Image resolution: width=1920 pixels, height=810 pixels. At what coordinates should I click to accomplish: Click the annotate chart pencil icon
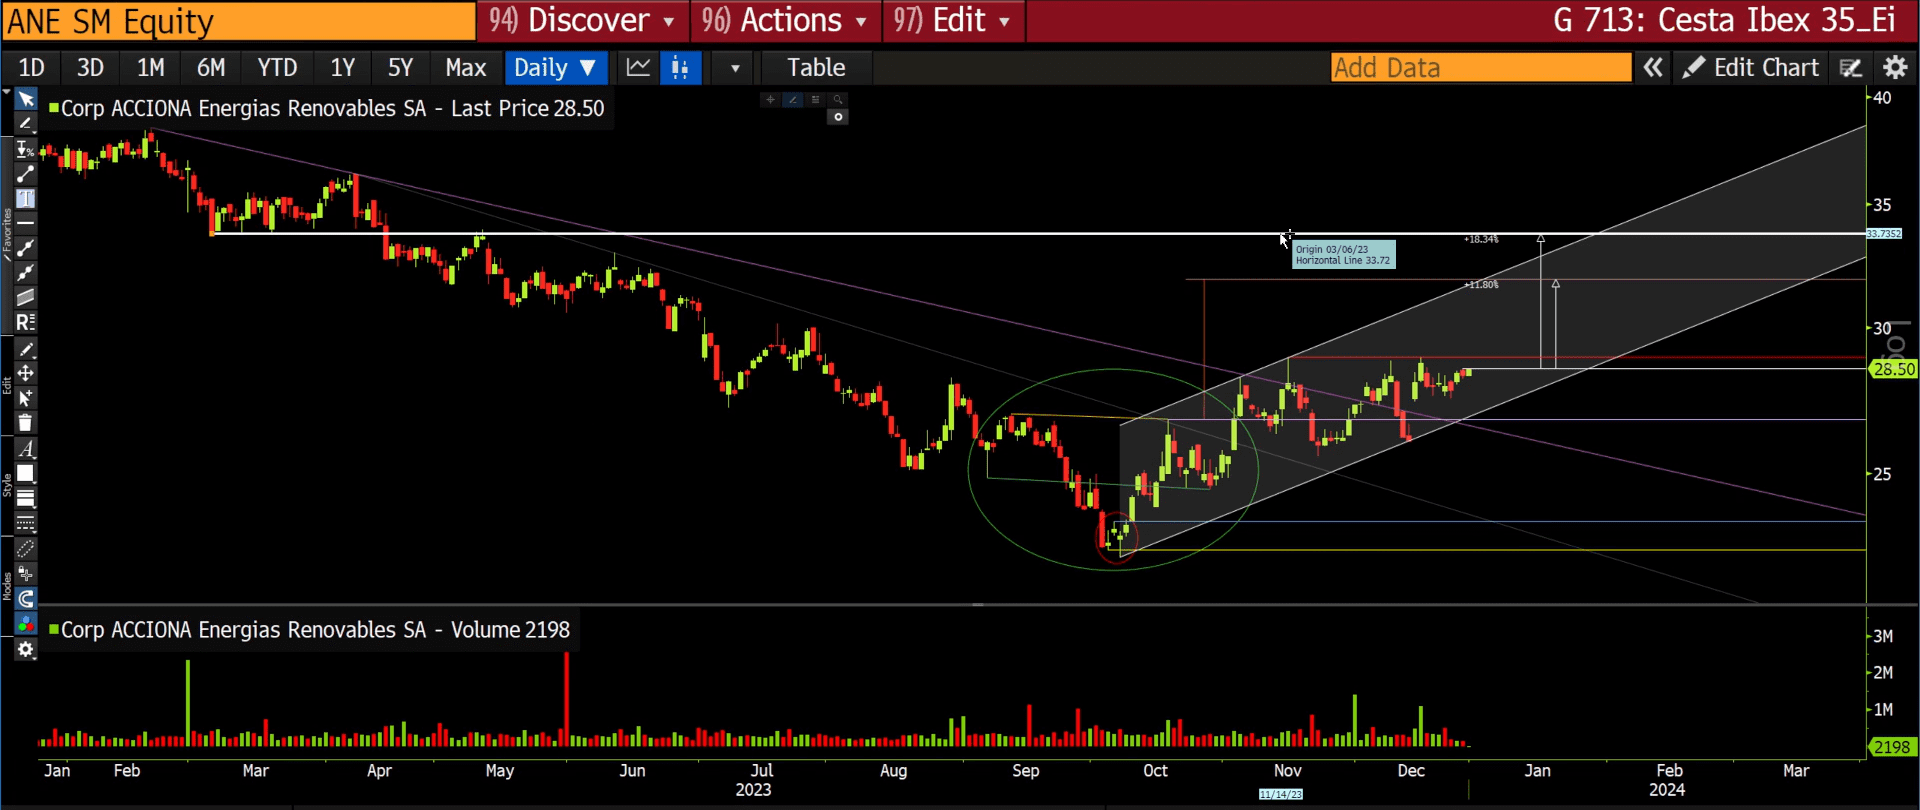tap(1851, 68)
